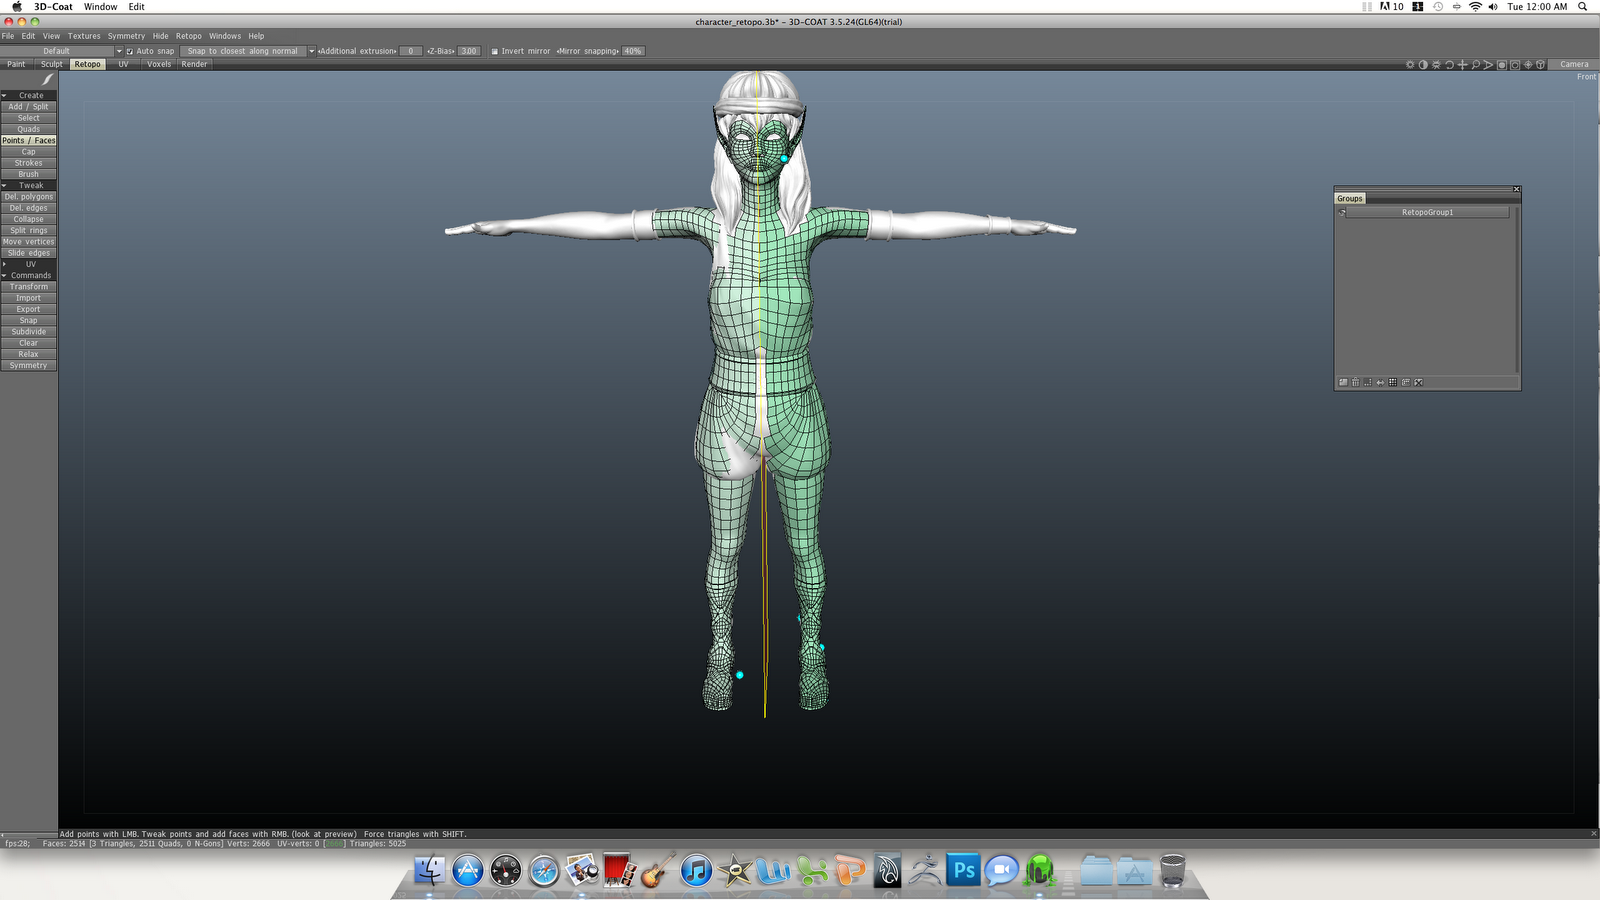Screen dimensions: 1600x900
Task: Activate the Quads tool
Action: (28, 129)
